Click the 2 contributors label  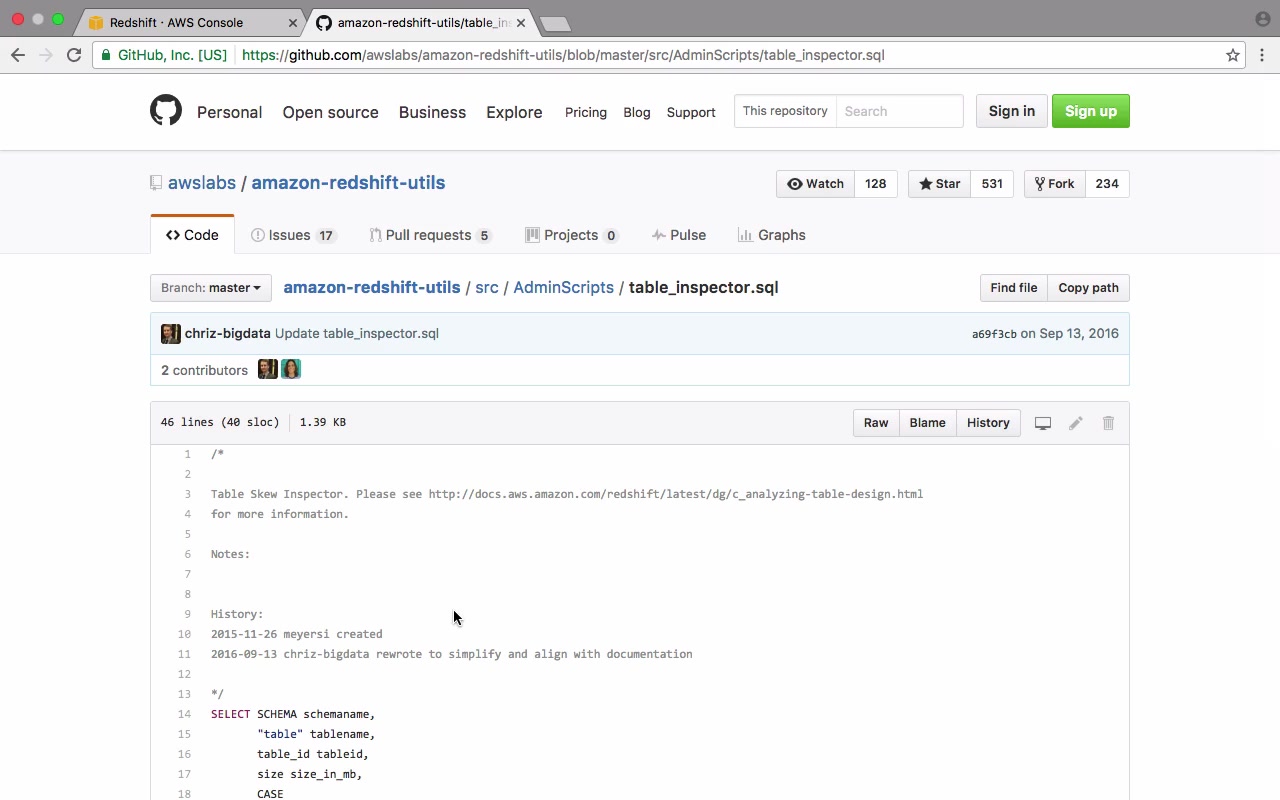(205, 370)
